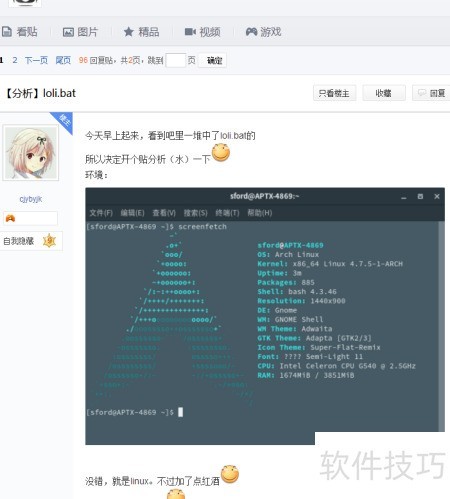450x499 pixels.
Task: Open the 看贴 tab with document icon
Action: click(x=20, y=32)
